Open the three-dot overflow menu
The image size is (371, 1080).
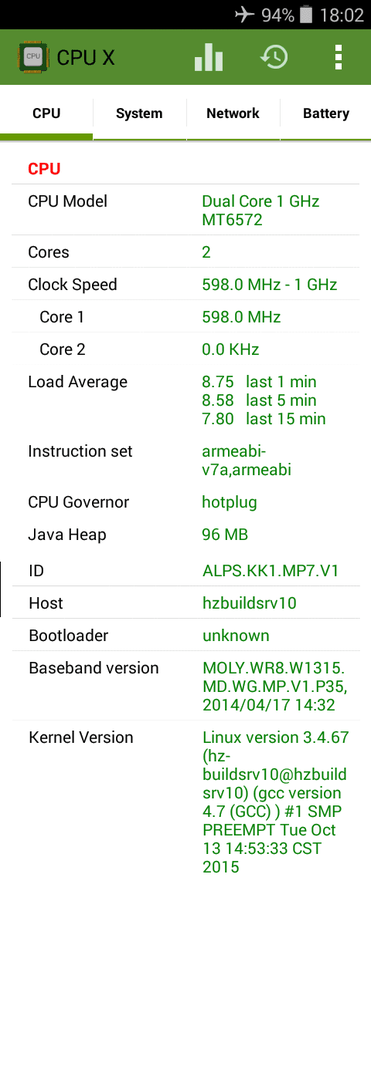[338, 57]
